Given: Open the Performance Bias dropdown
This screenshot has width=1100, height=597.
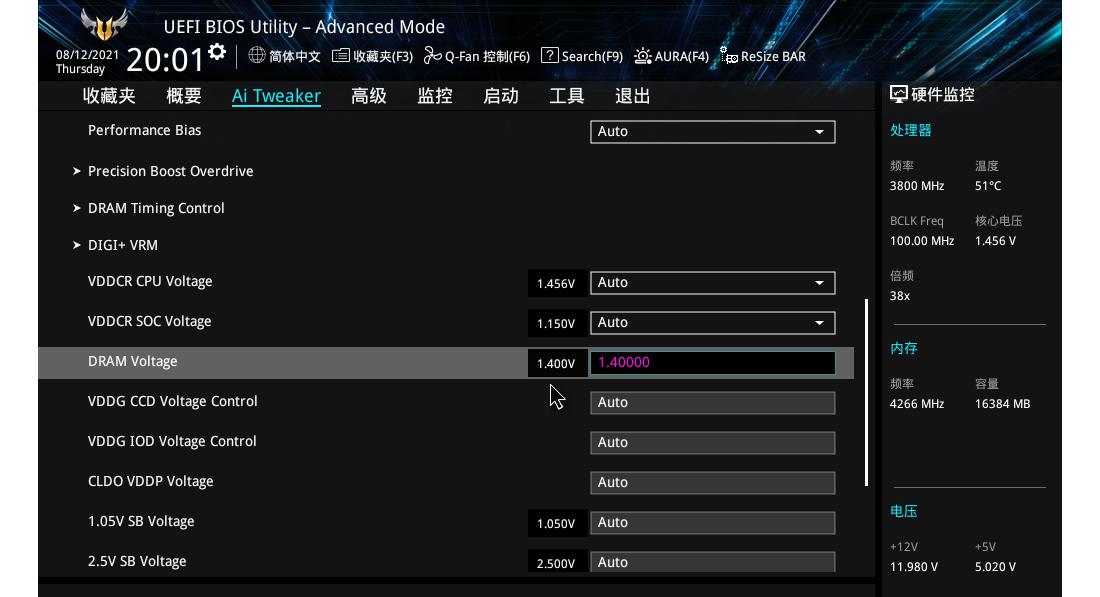Looking at the screenshot, I should (712, 131).
